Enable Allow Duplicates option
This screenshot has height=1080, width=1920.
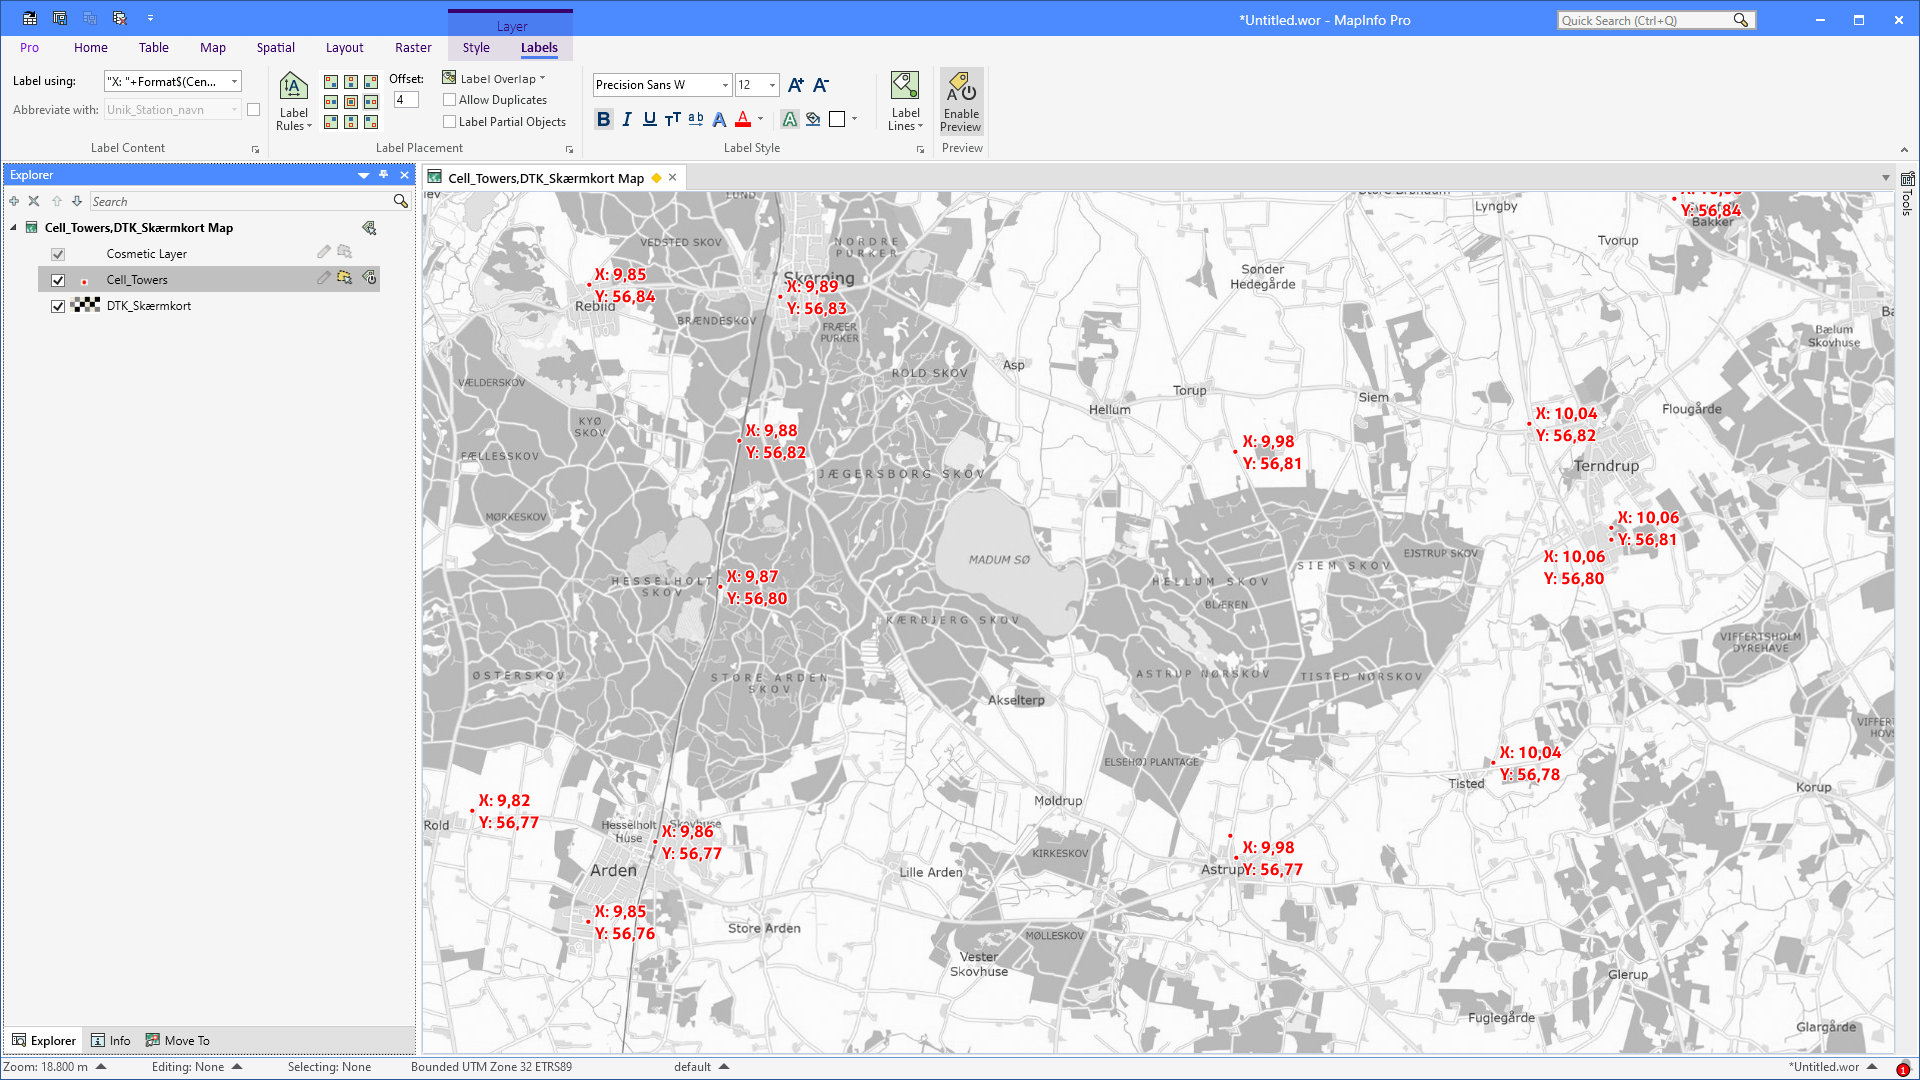pyautogui.click(x=450, y=100)
